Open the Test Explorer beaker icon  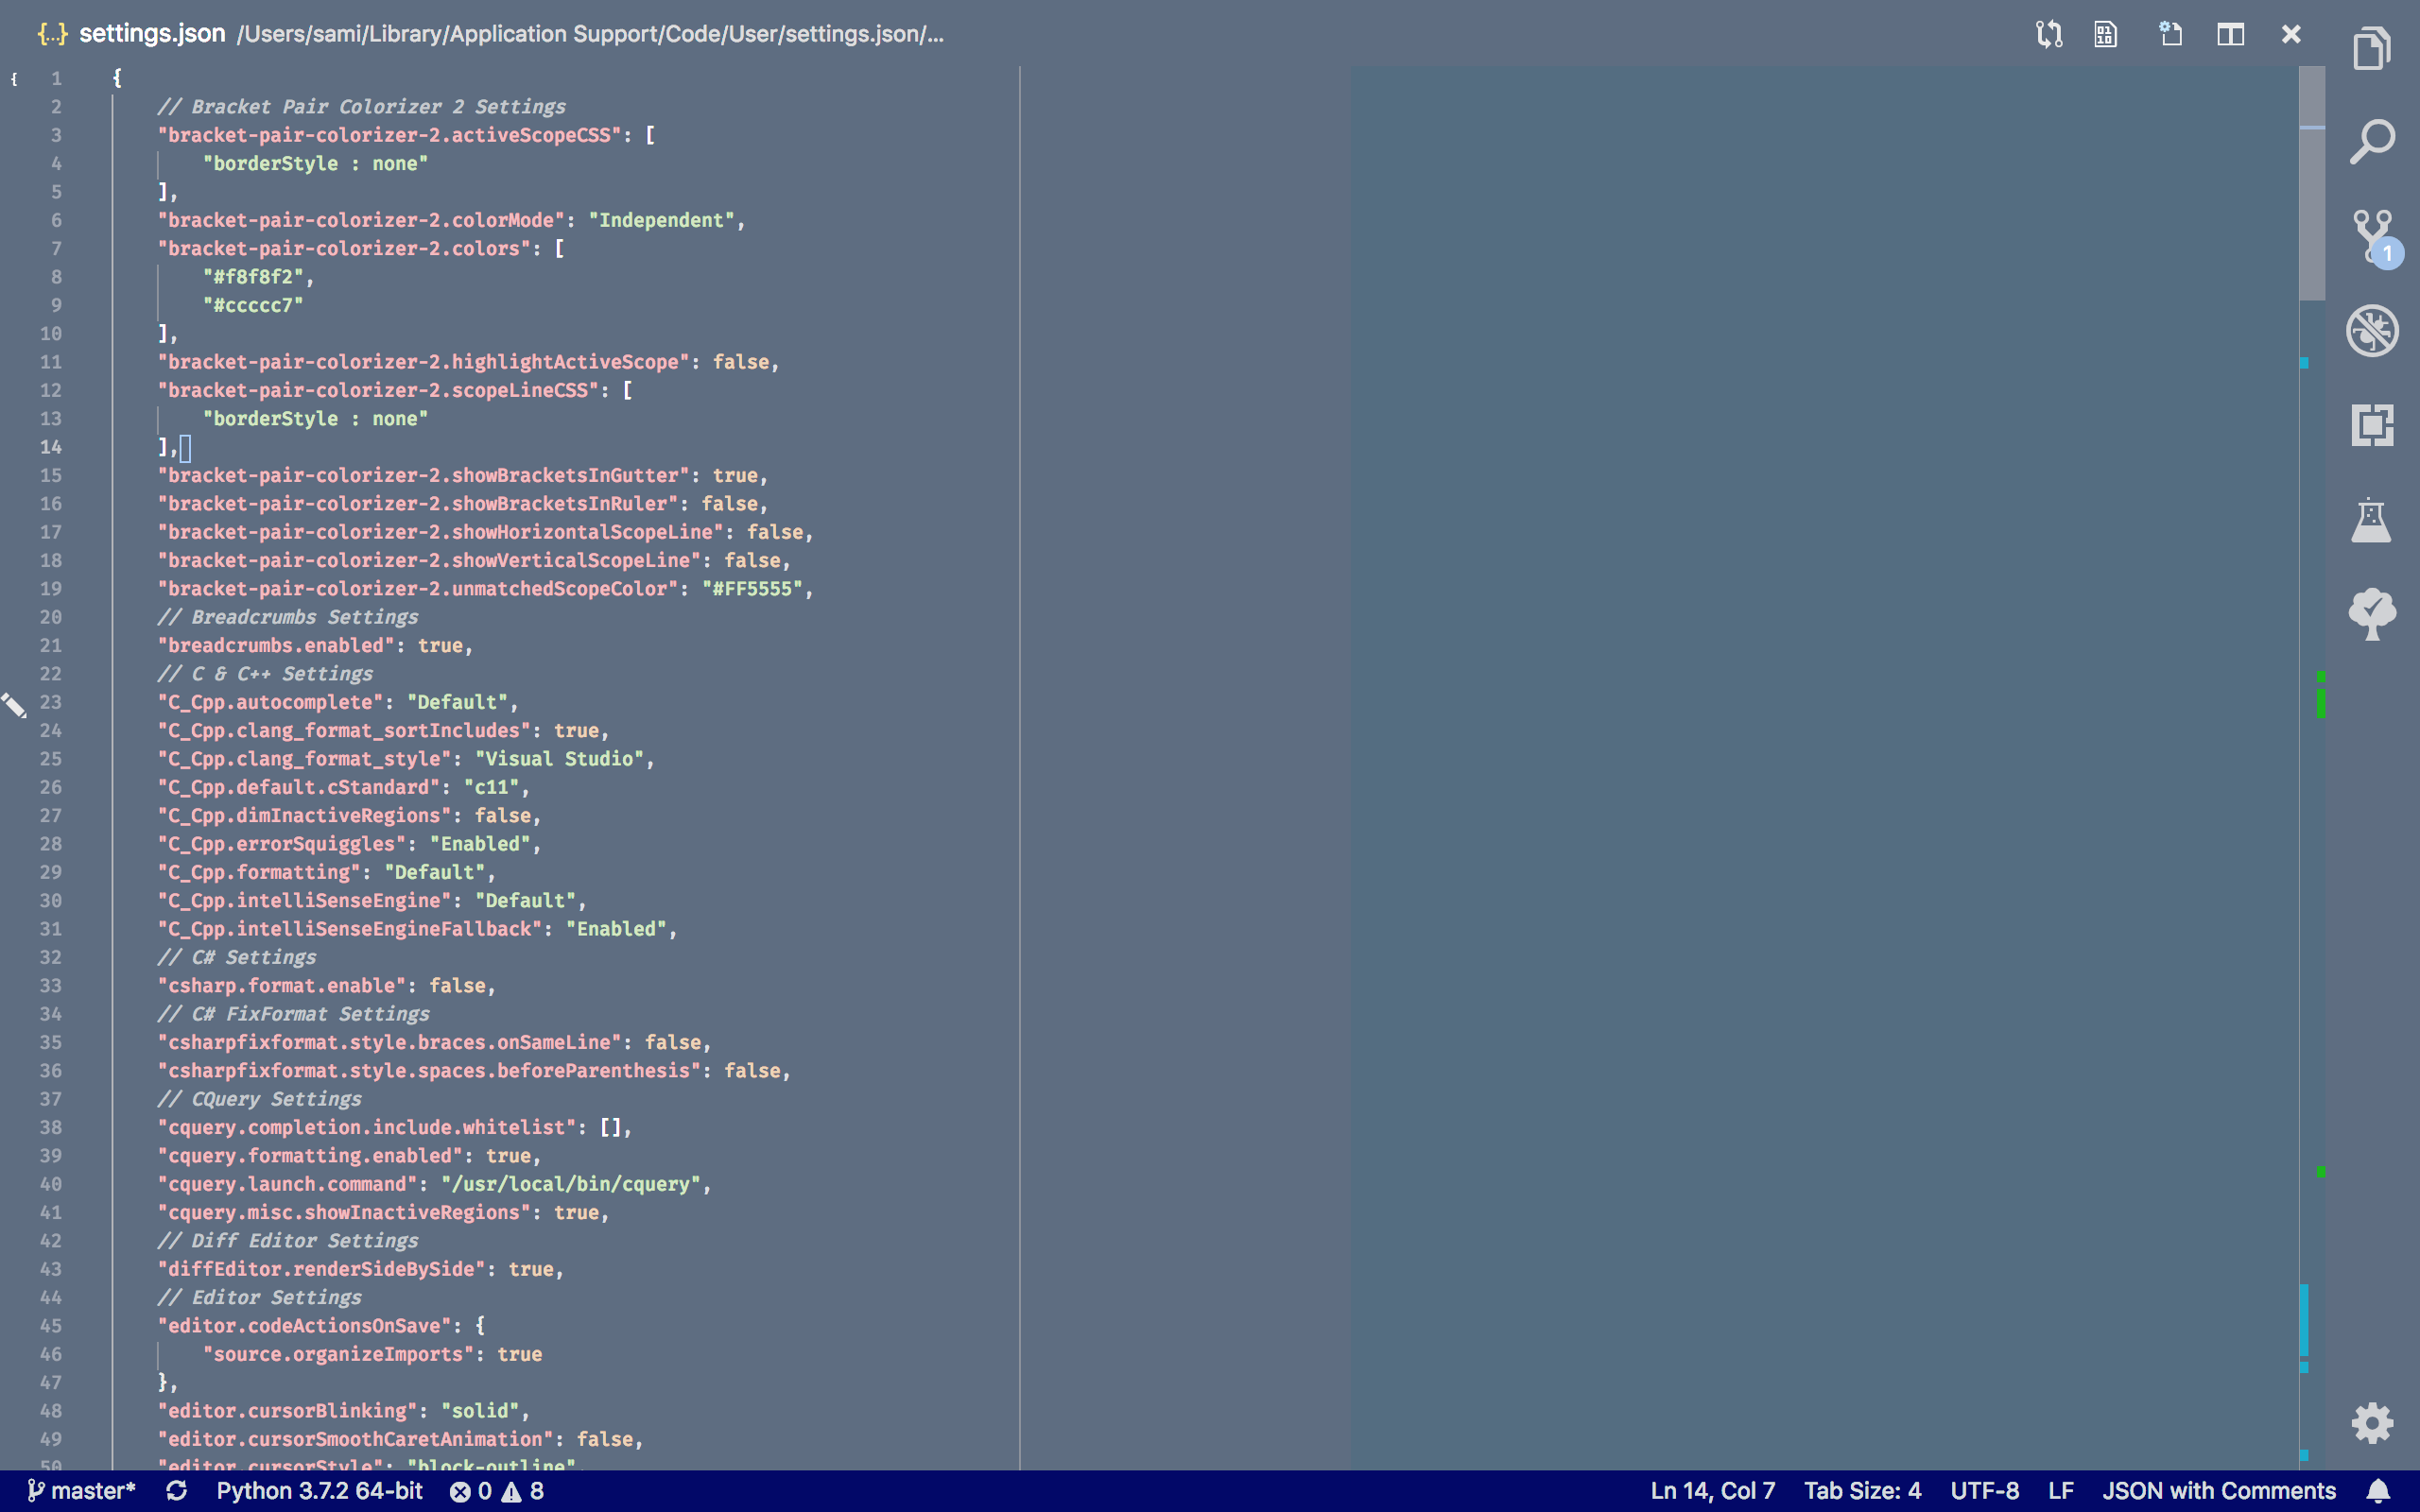pyautogui.click(x=2372, y=519)
